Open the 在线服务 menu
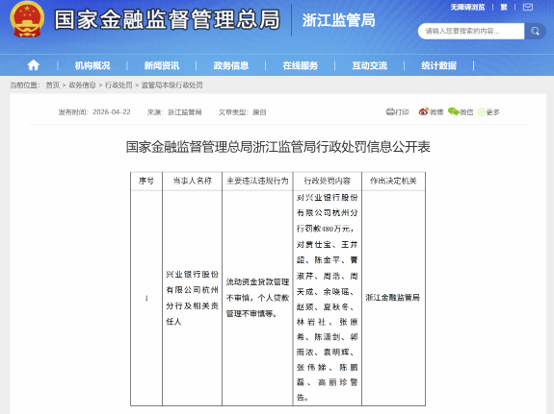The height and width of the screenshot is (414, 554). [x=300, y=65]
